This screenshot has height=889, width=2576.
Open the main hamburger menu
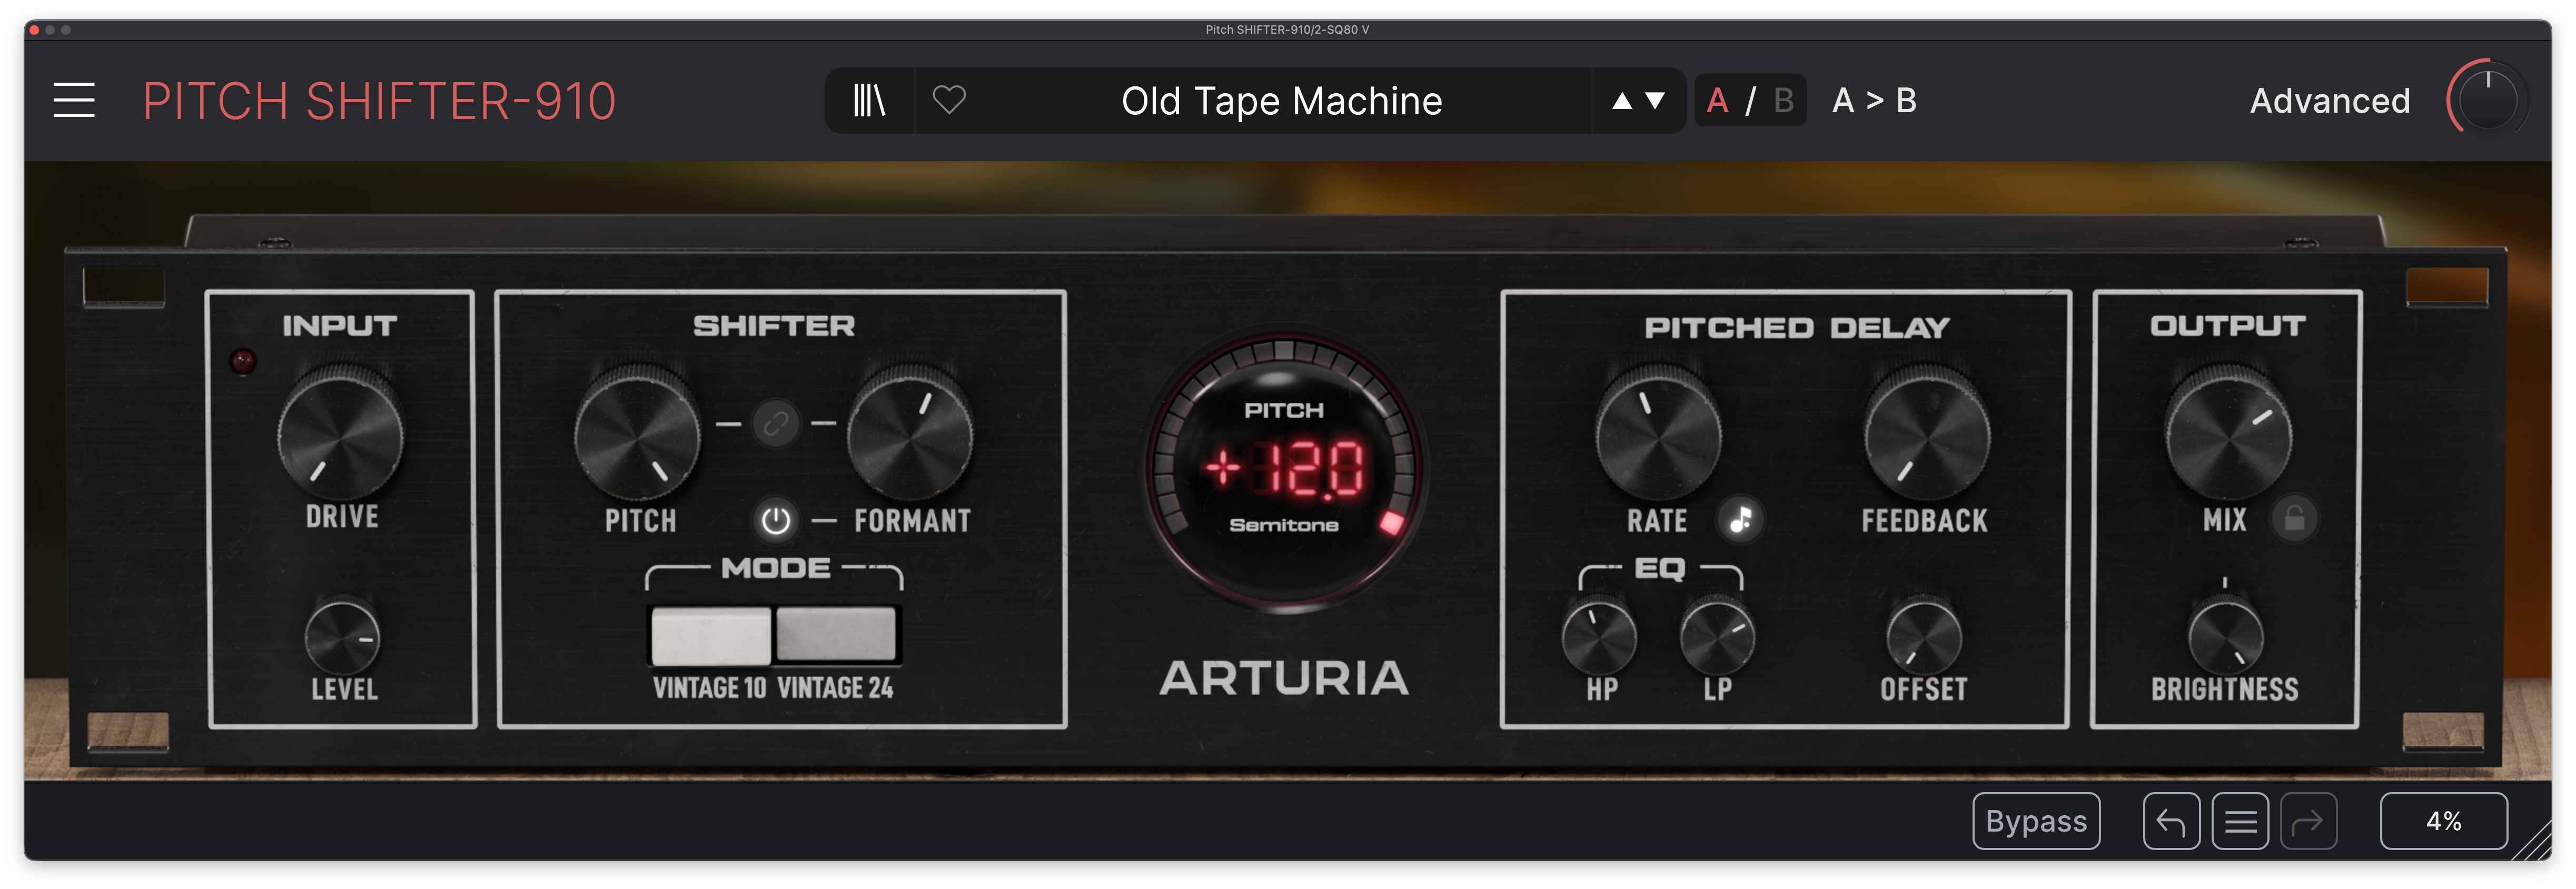[x=73, y=100]
